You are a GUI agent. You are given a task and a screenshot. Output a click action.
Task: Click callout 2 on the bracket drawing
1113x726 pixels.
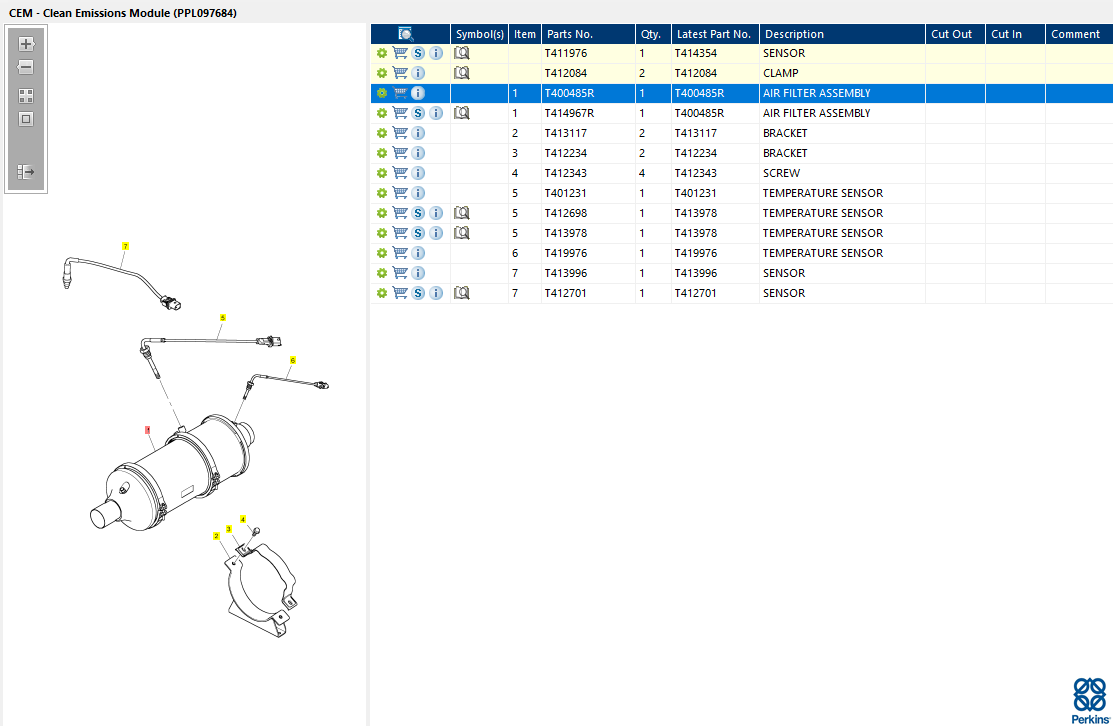pos(216,536)
